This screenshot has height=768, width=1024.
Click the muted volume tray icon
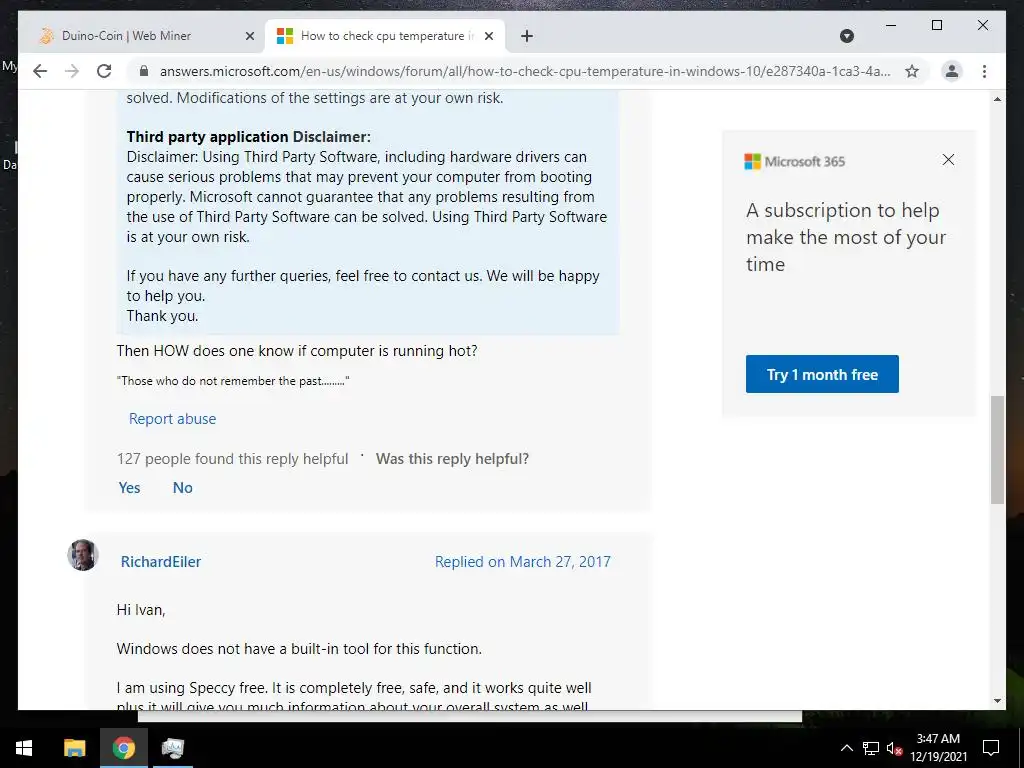click(894, 748)
